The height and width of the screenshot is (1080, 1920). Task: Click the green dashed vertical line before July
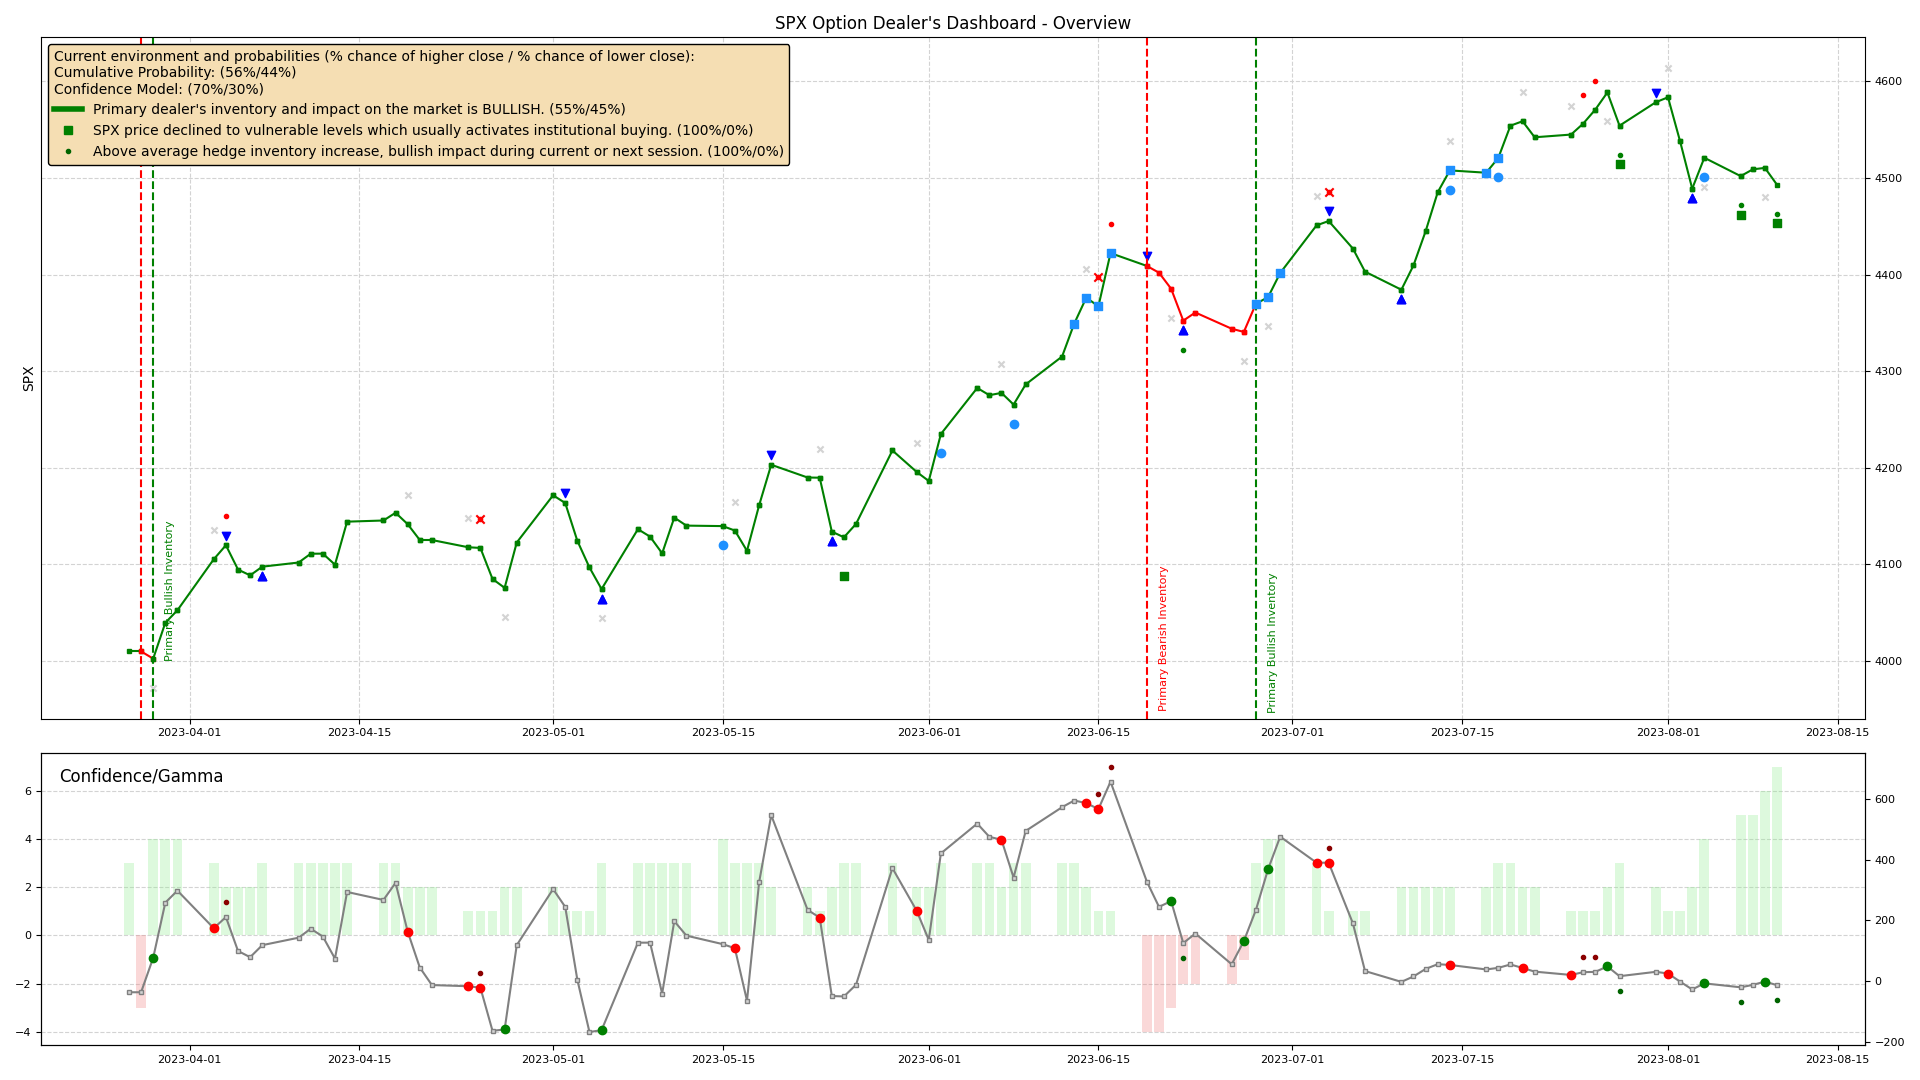1256,378
